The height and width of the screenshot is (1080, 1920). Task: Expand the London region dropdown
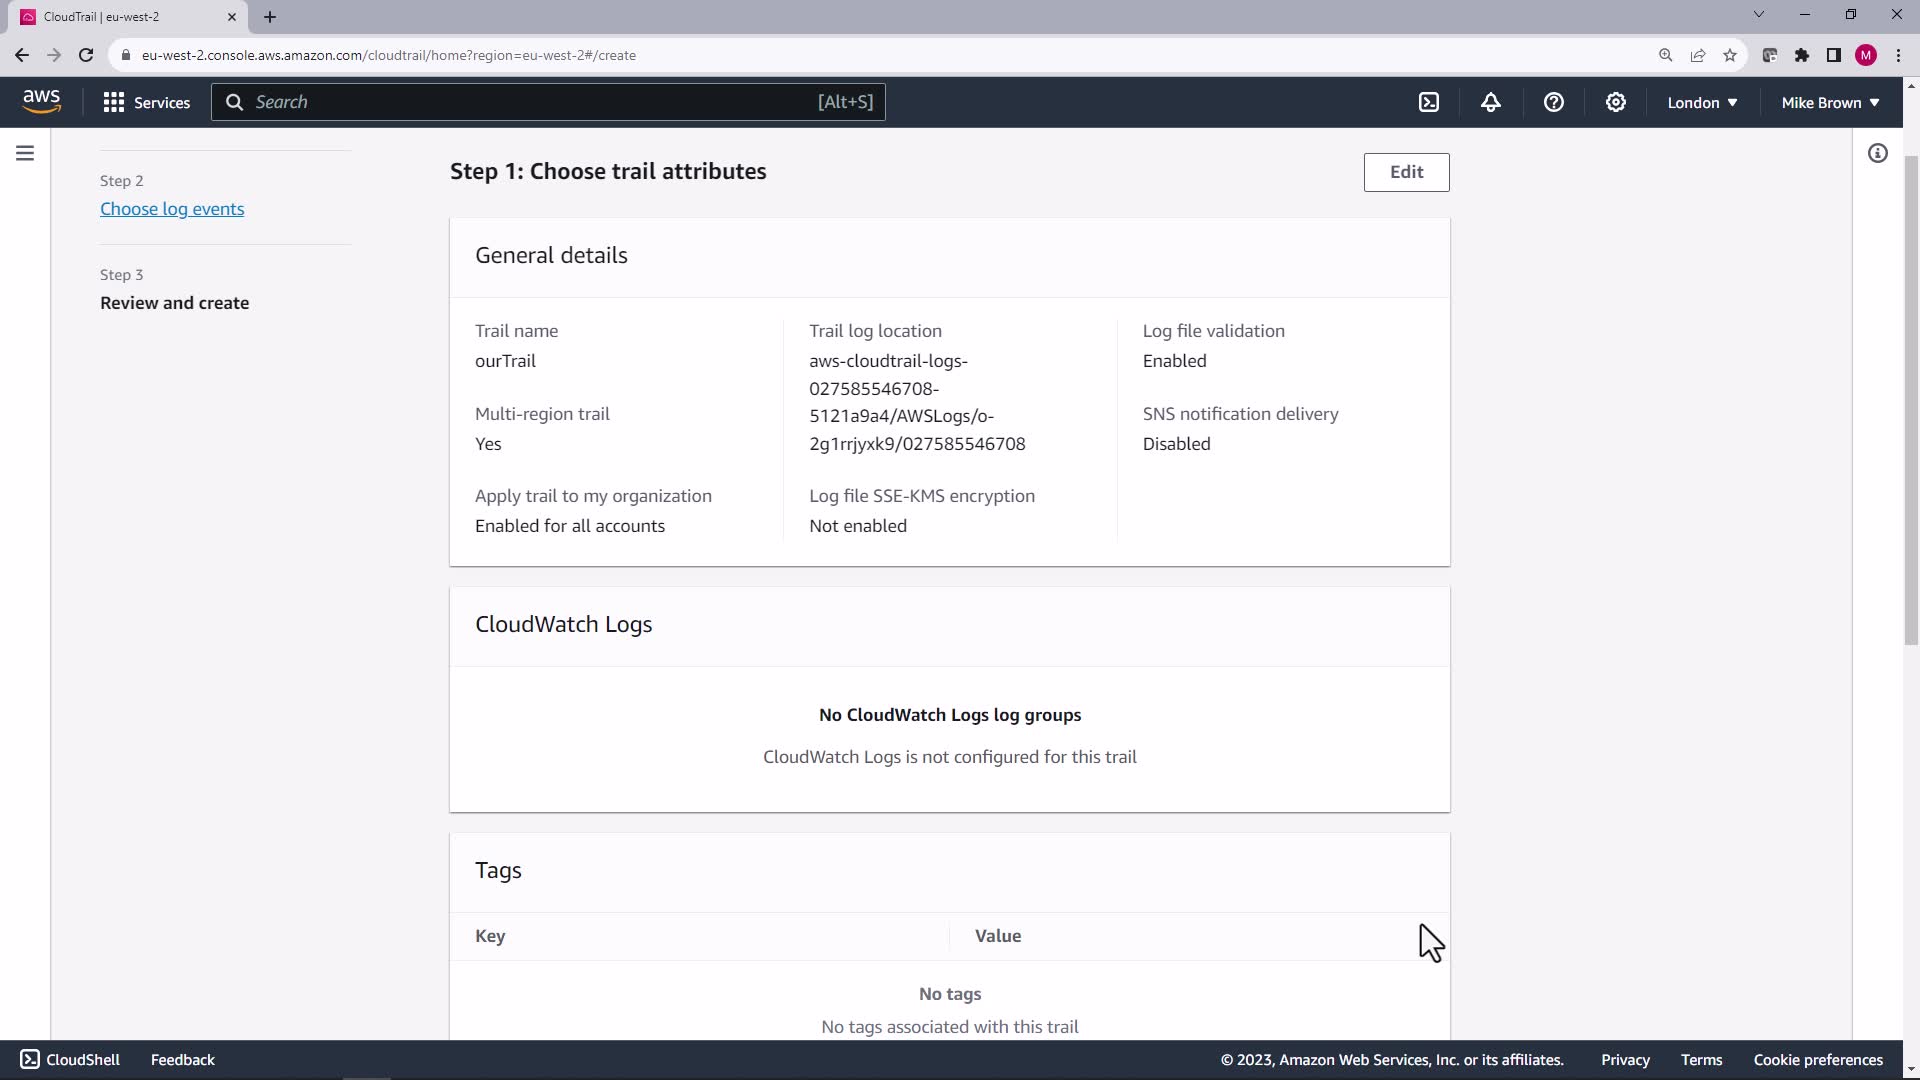click(1701, 102)
